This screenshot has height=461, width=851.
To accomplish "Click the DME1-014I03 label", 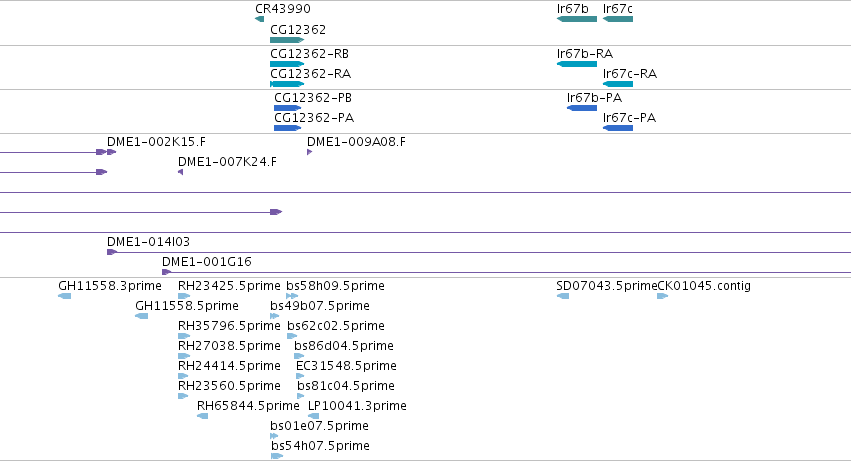I will tap(148, 242).
